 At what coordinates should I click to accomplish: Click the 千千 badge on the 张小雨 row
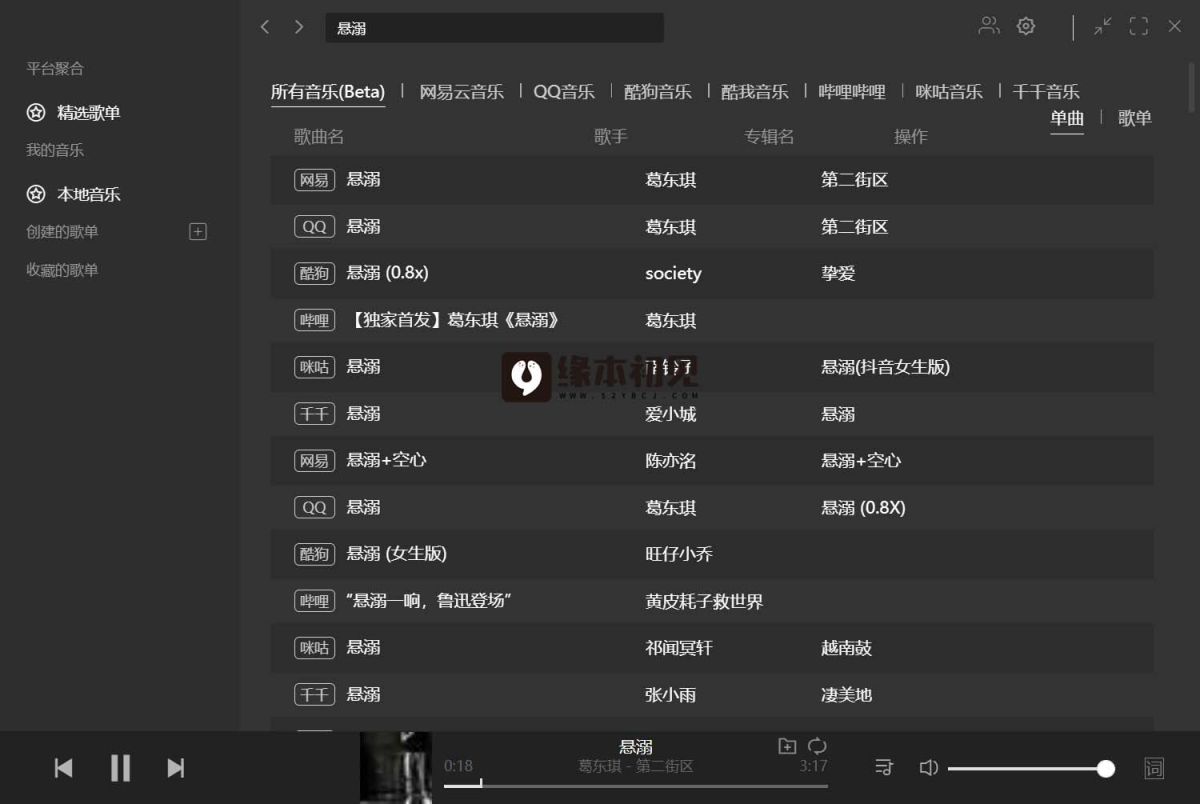point(314,694)
